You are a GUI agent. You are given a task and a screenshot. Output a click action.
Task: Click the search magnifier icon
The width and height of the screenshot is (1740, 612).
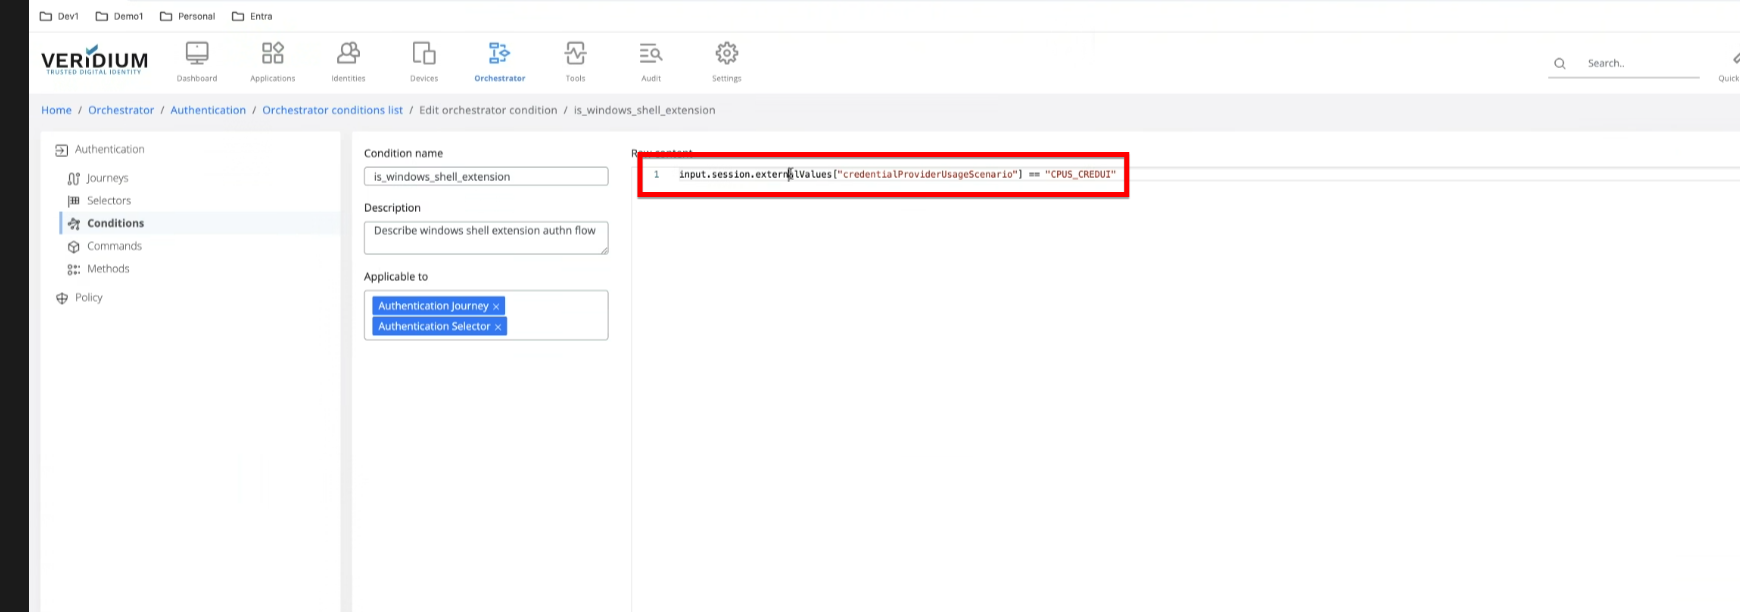click(x=1559, y=64)
